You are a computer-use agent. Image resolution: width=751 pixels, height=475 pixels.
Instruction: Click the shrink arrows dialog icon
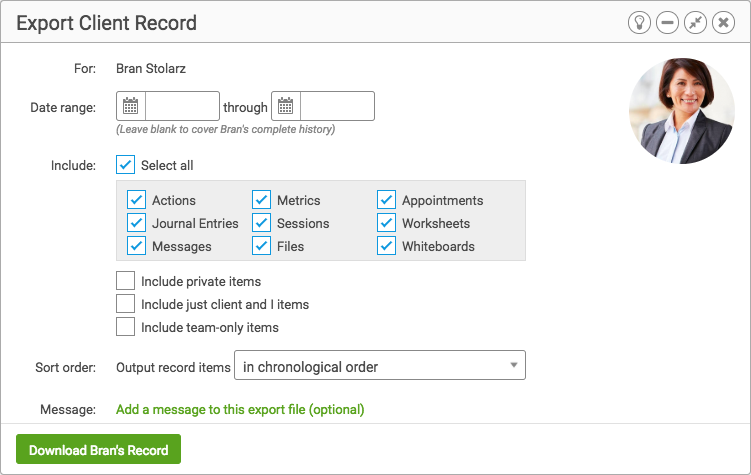(x=695, y=23)
